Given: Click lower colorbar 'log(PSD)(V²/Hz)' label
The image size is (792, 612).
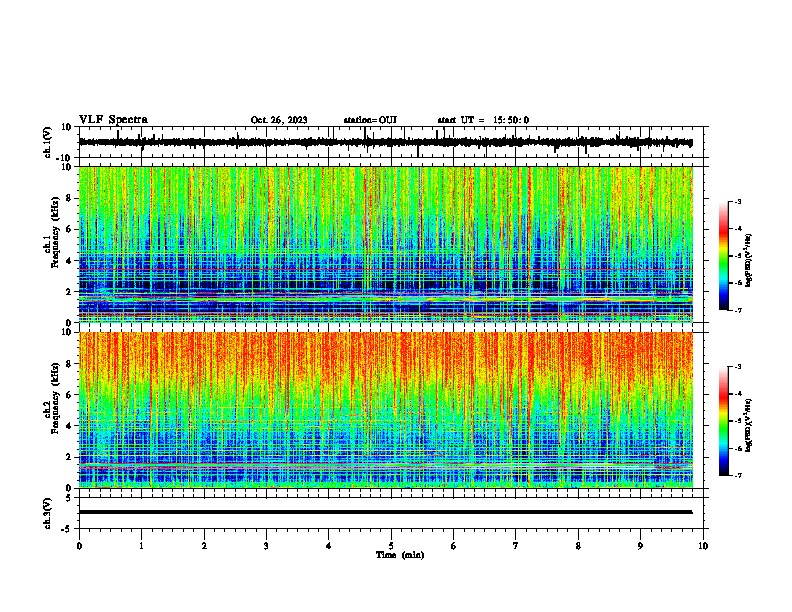Looking at the screenshot, I should pyautogui.click(x=749, y=425).
